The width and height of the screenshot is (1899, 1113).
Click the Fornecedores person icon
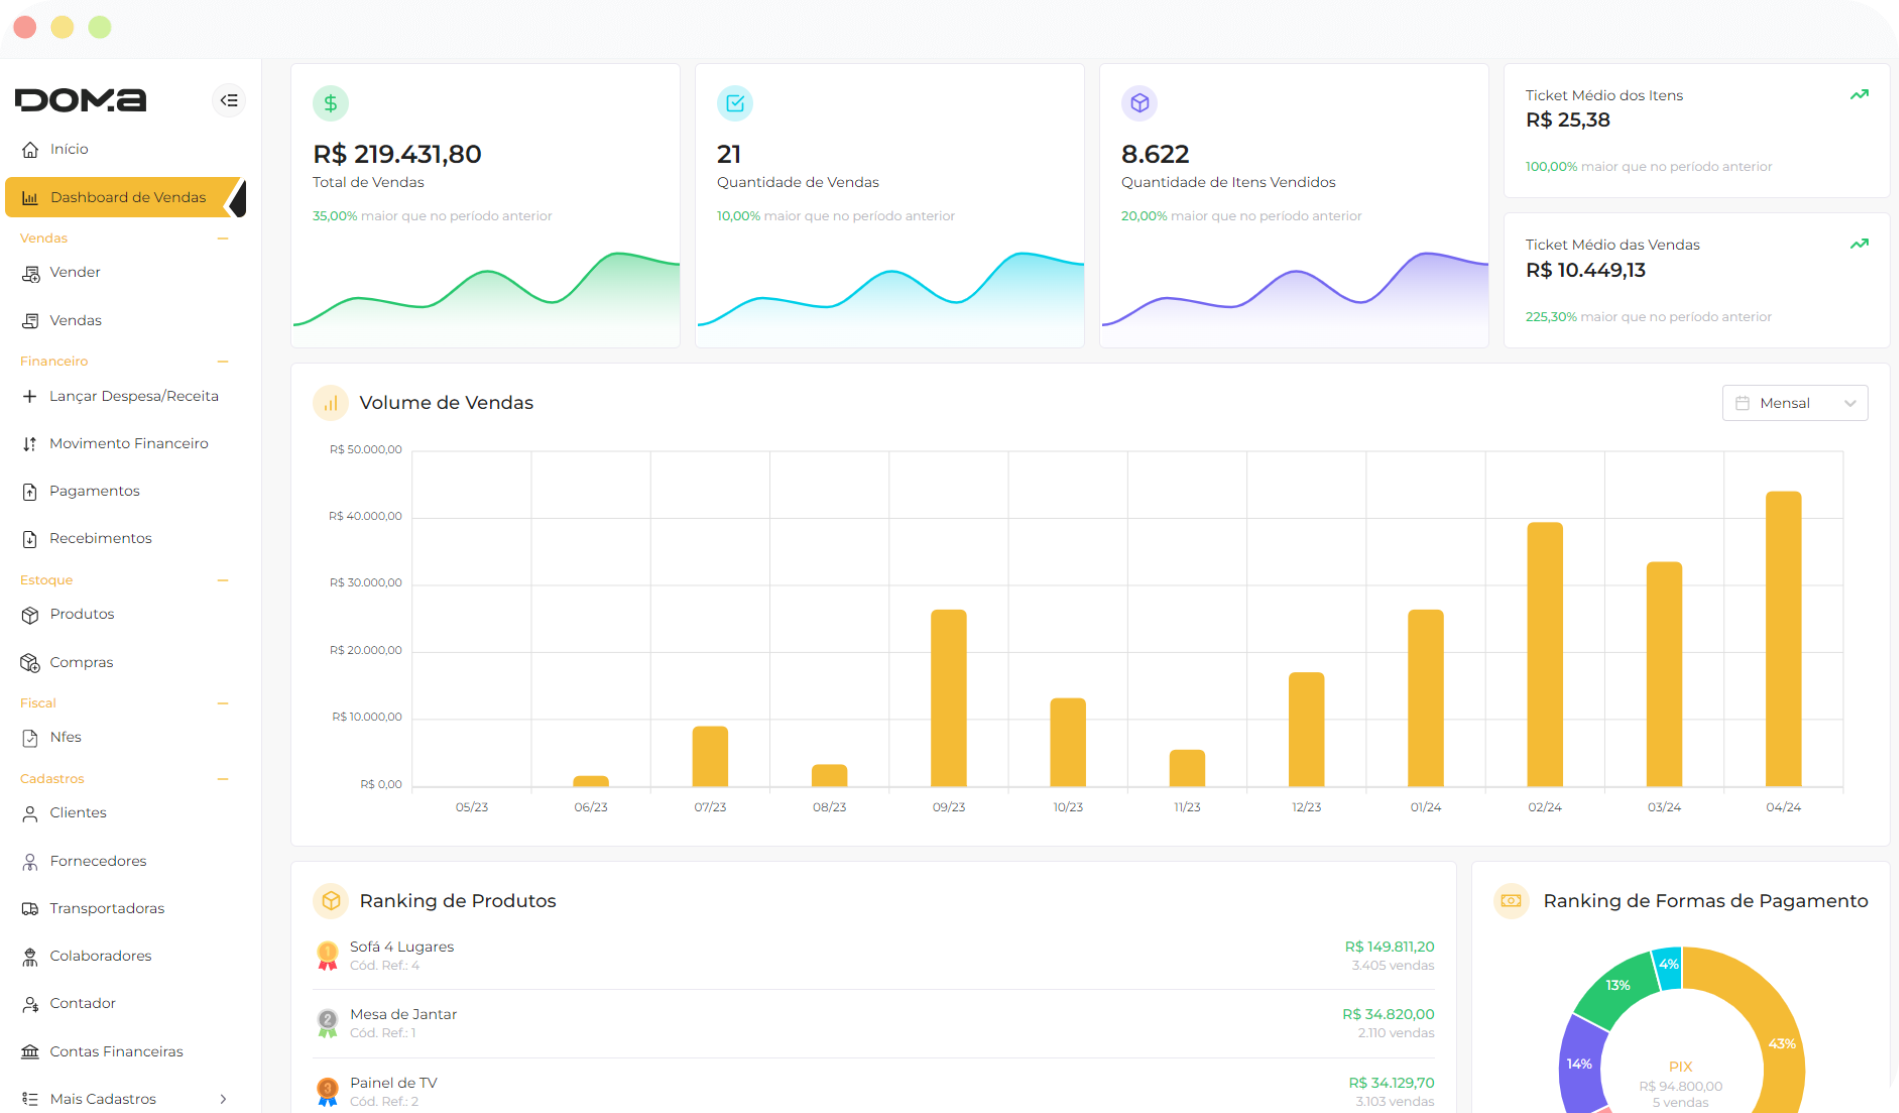30,861
